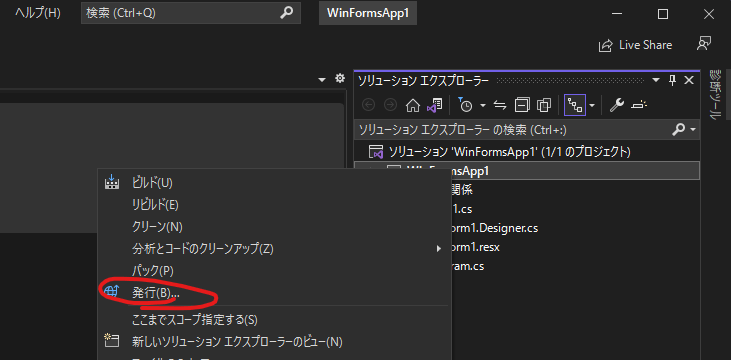Select the Form1.resx file
Viewport: 731px width, 360px height.
click(476, 247)
